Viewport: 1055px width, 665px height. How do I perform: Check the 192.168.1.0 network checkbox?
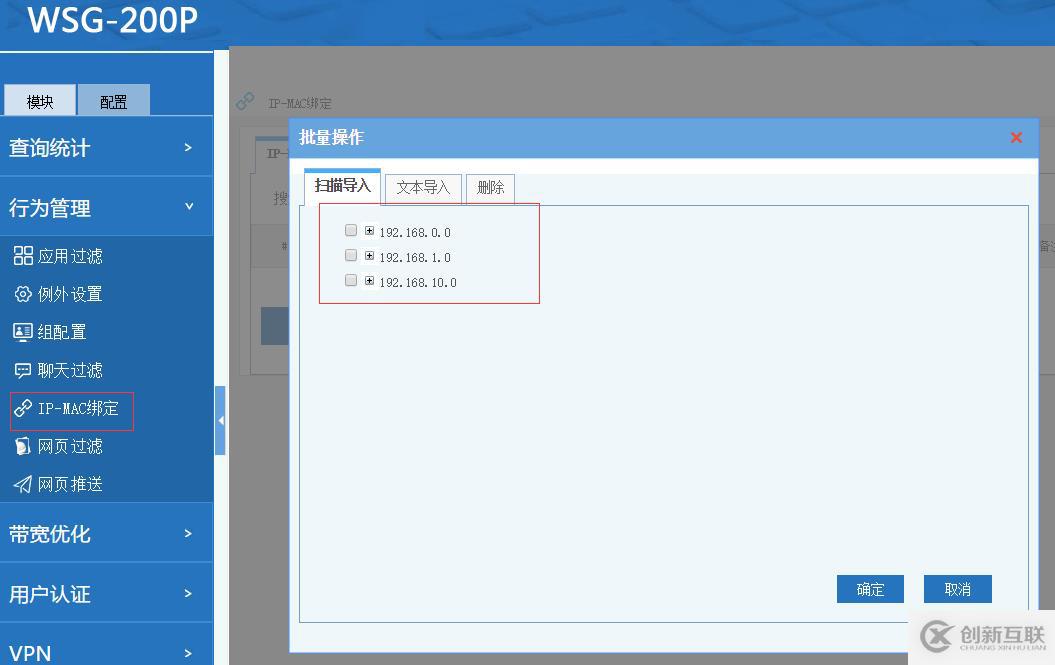(x=351, y=255)
